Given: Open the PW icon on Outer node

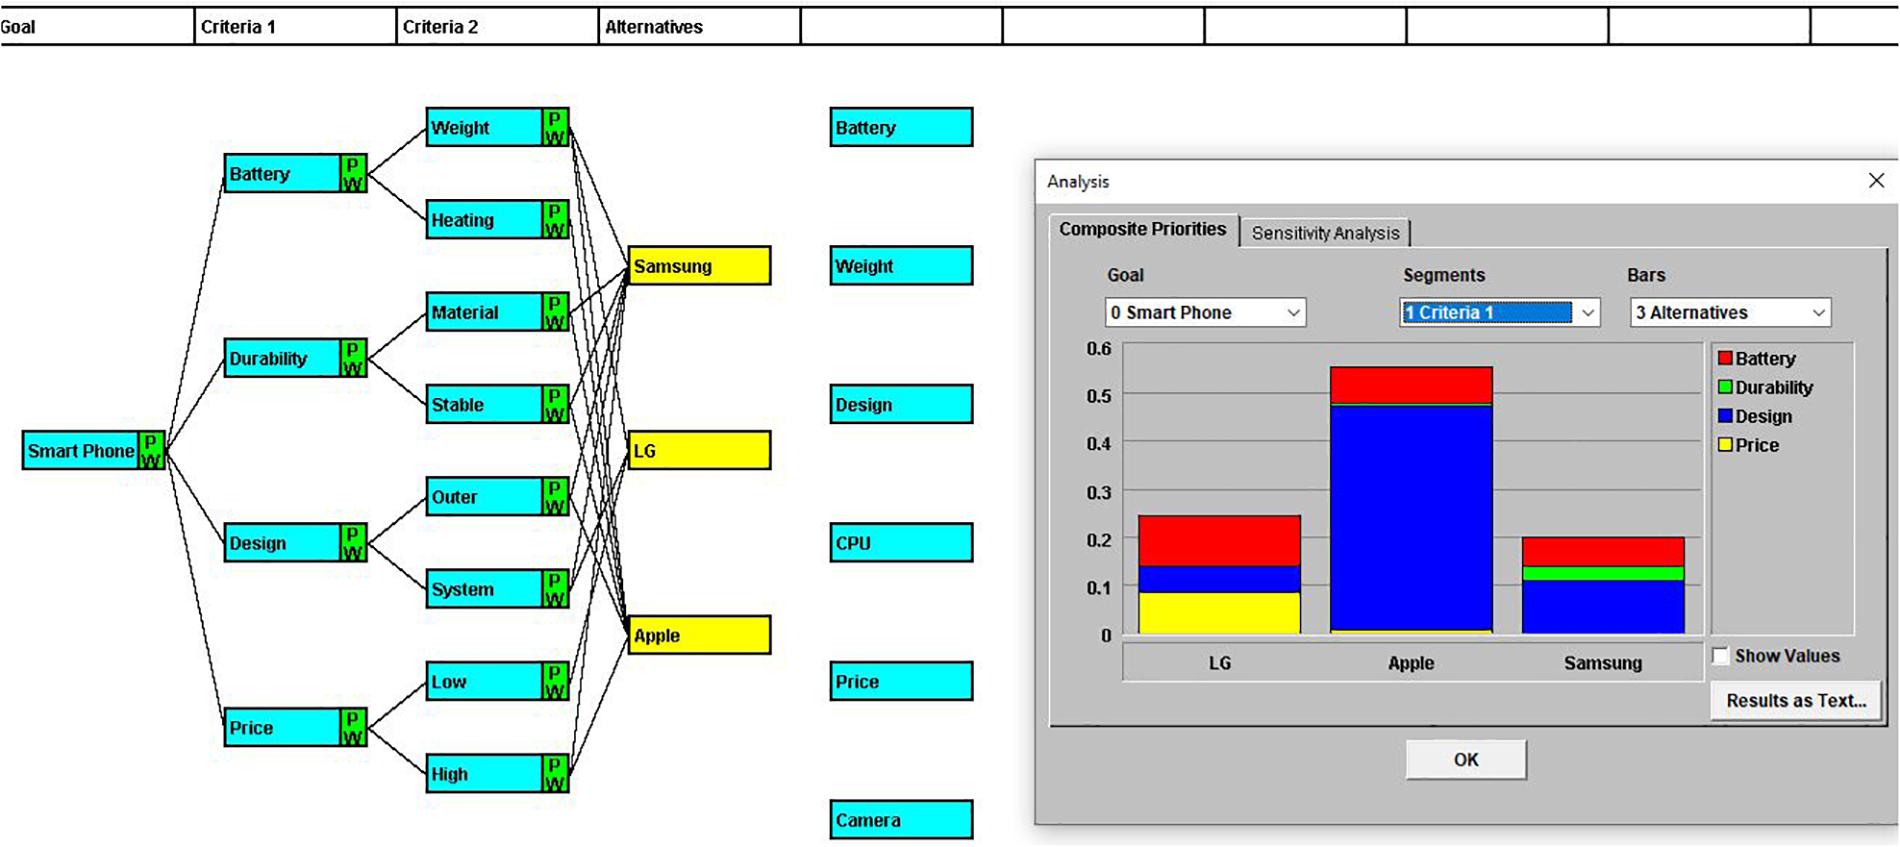Looking at the screenshot, I should click(x=555, y=497).
